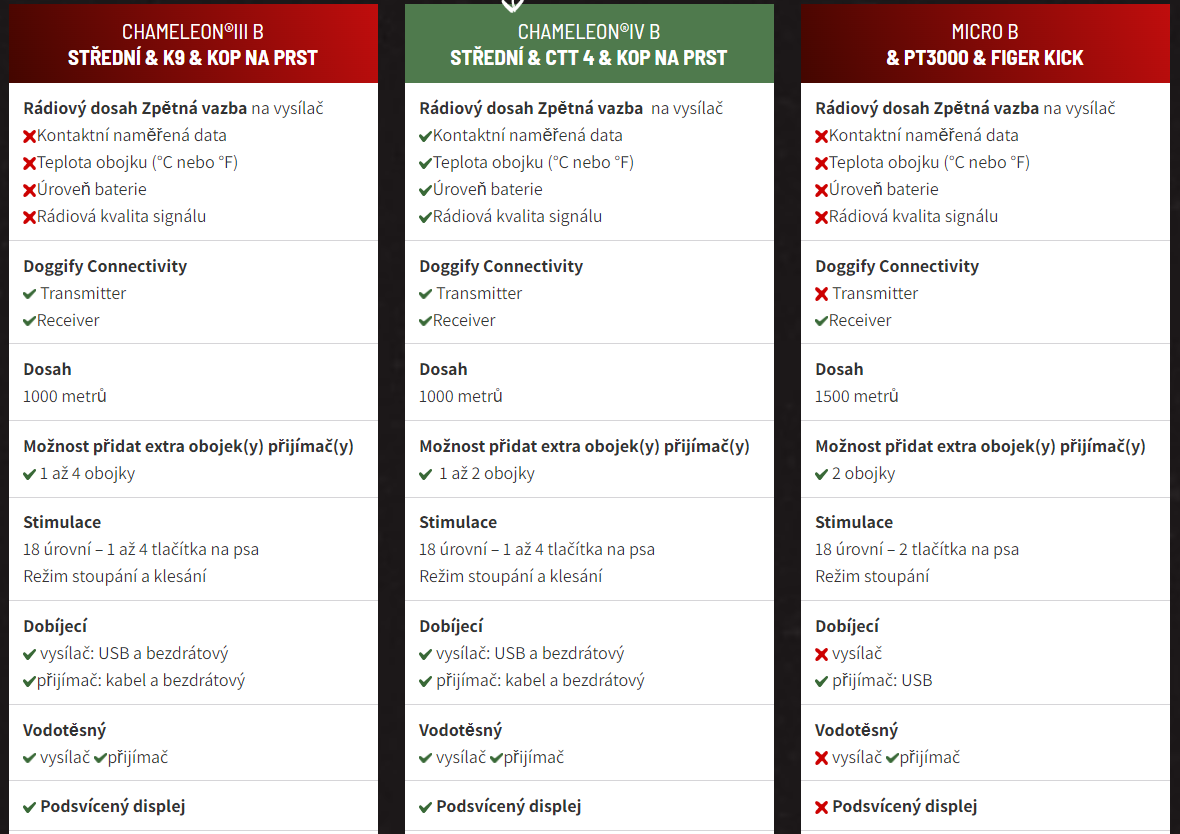Click red X beside Chameleon III Kontaktní naměřená data

tap(29, 136)
